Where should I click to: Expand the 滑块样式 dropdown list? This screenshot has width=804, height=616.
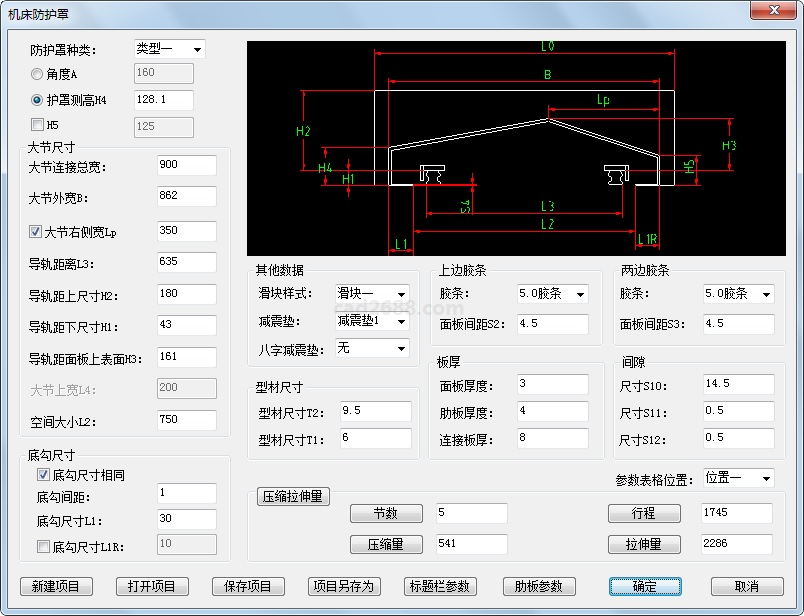(372, 294)
